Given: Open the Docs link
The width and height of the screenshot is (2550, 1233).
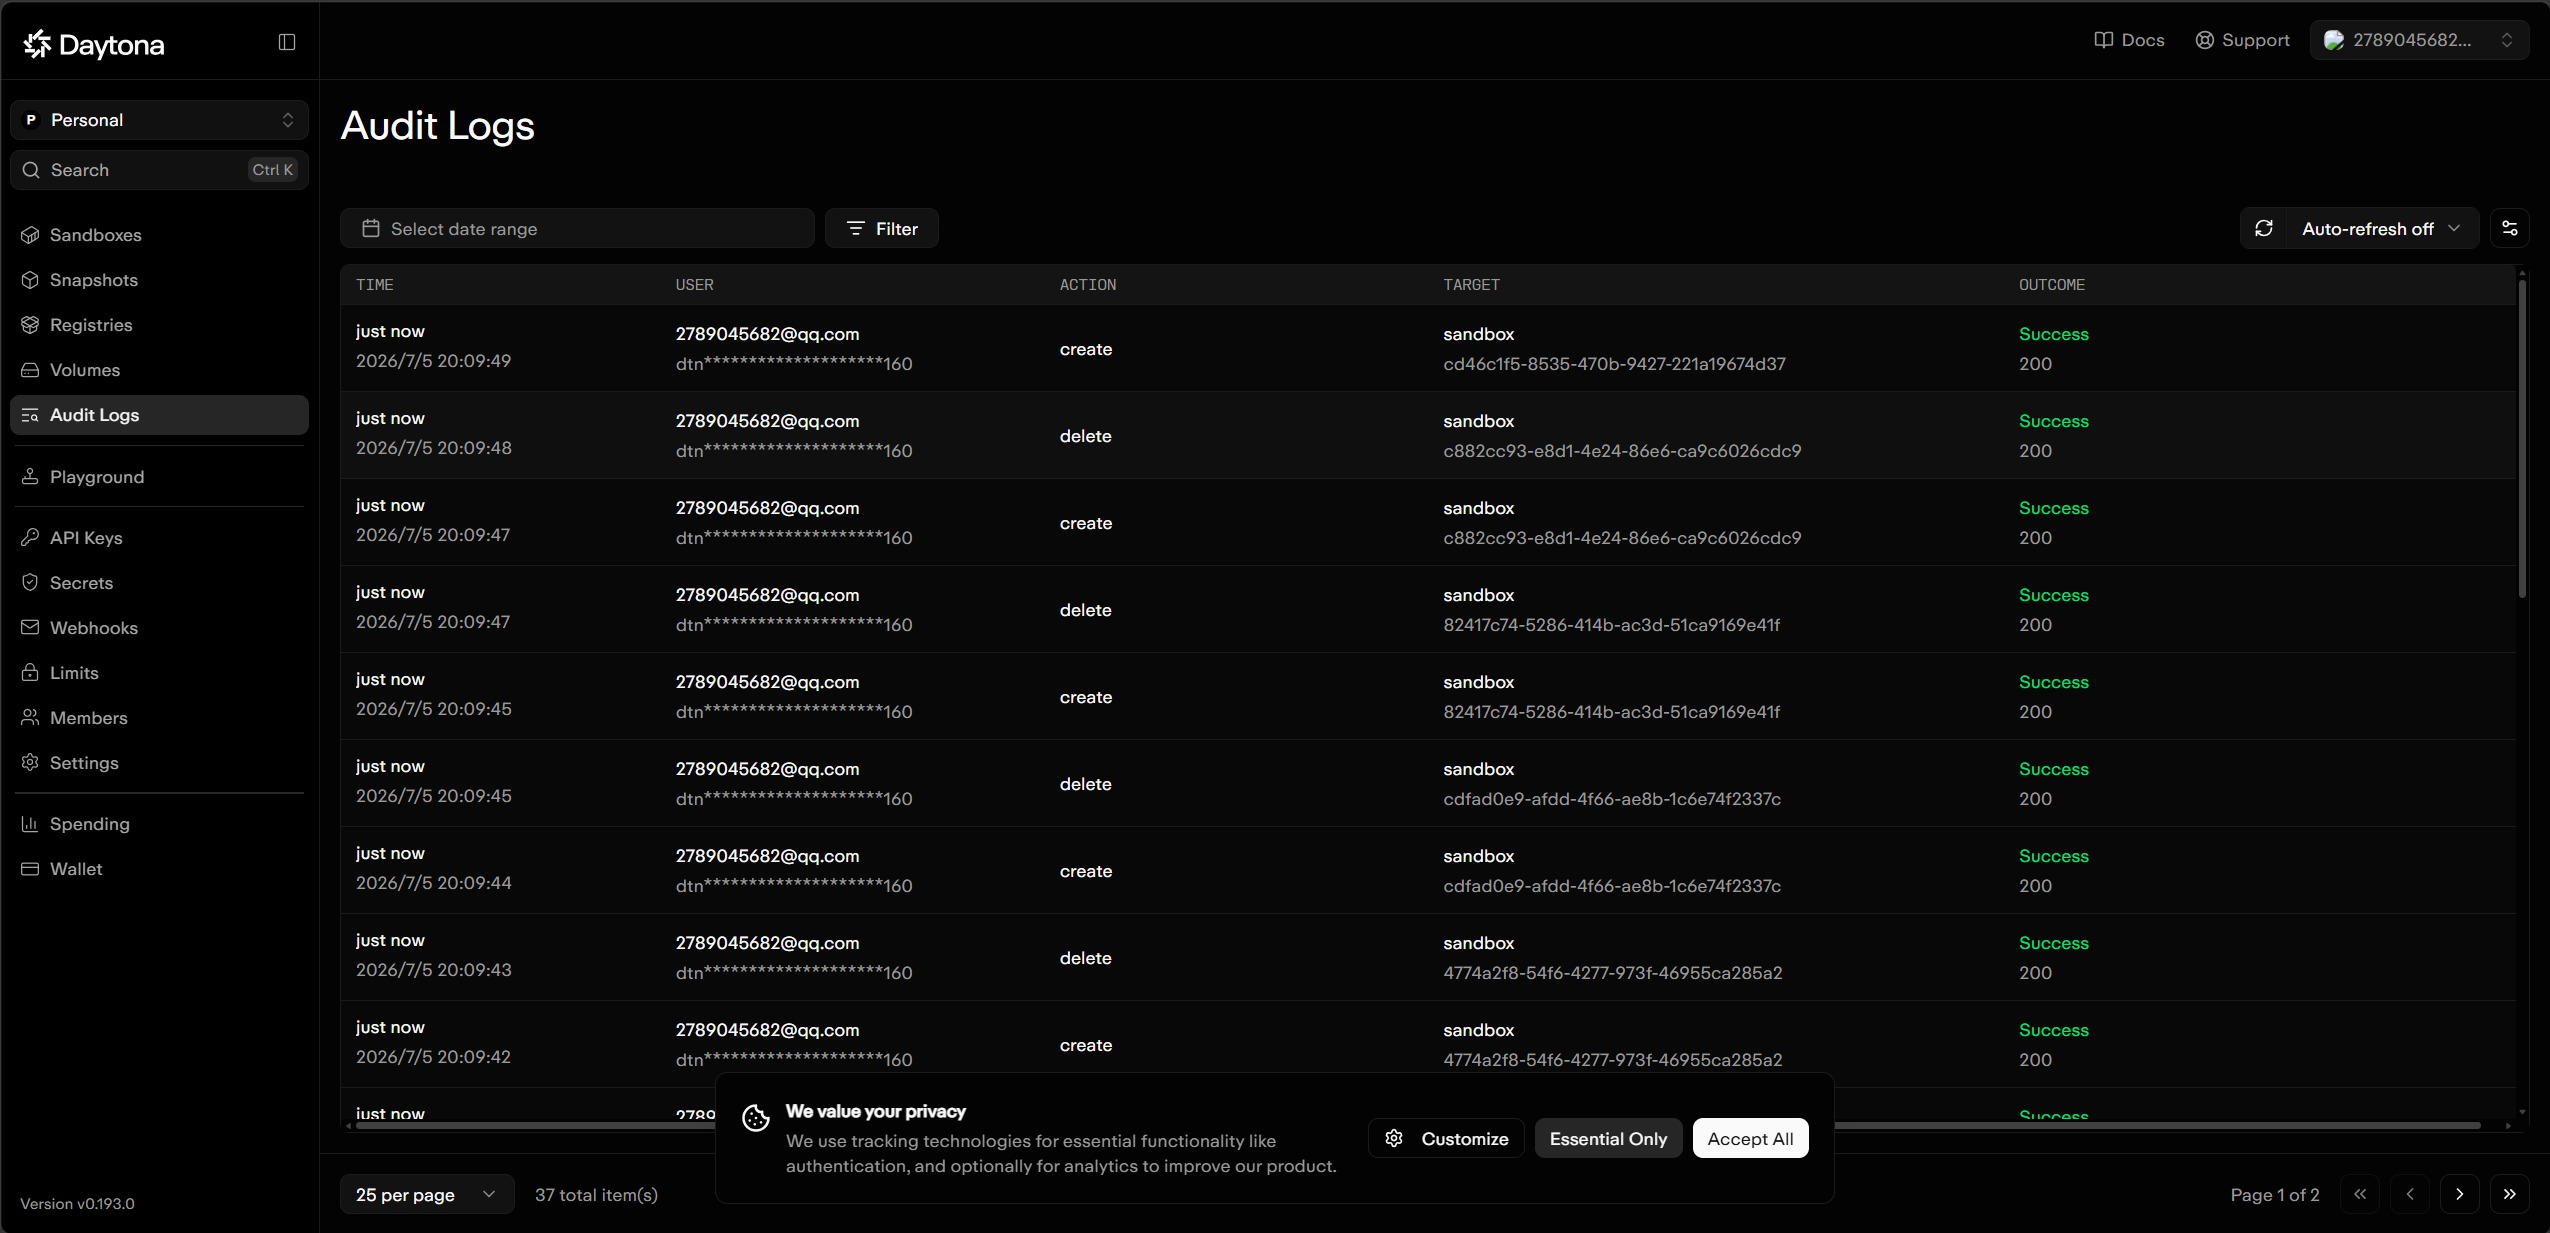Looking at the screenshot, I should pyautogui.click(x=2129, y=40).
